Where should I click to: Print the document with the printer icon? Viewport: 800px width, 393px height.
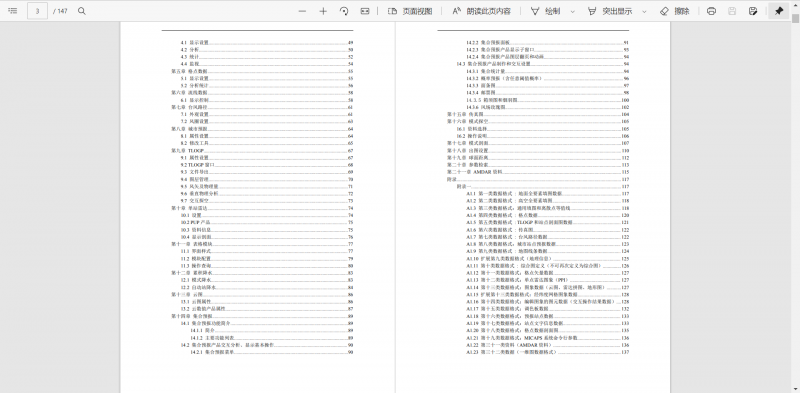(x=711, y=11)
